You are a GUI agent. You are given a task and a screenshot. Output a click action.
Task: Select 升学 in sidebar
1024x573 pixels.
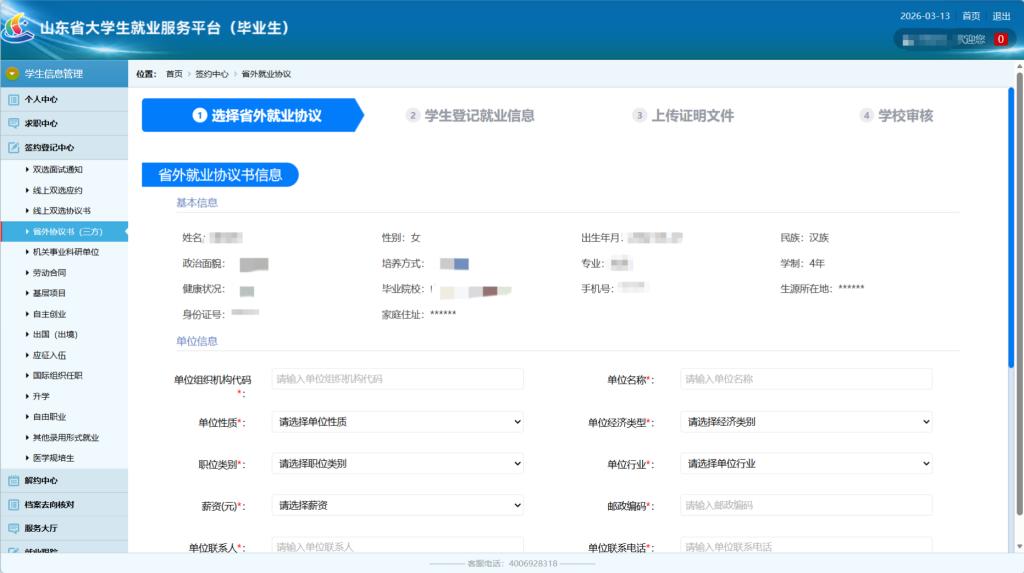pos(41,397)
